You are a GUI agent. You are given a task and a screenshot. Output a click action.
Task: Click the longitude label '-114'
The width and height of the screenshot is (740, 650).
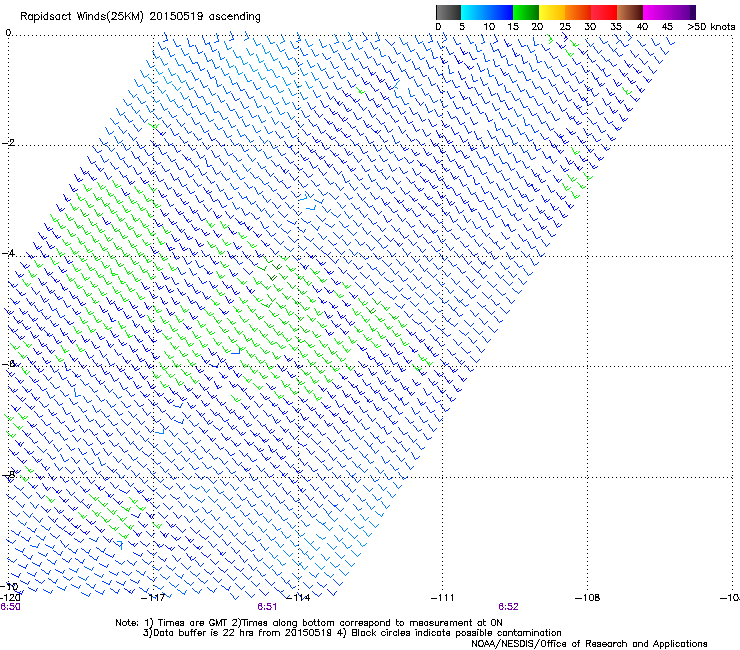[x=299, y=598]
